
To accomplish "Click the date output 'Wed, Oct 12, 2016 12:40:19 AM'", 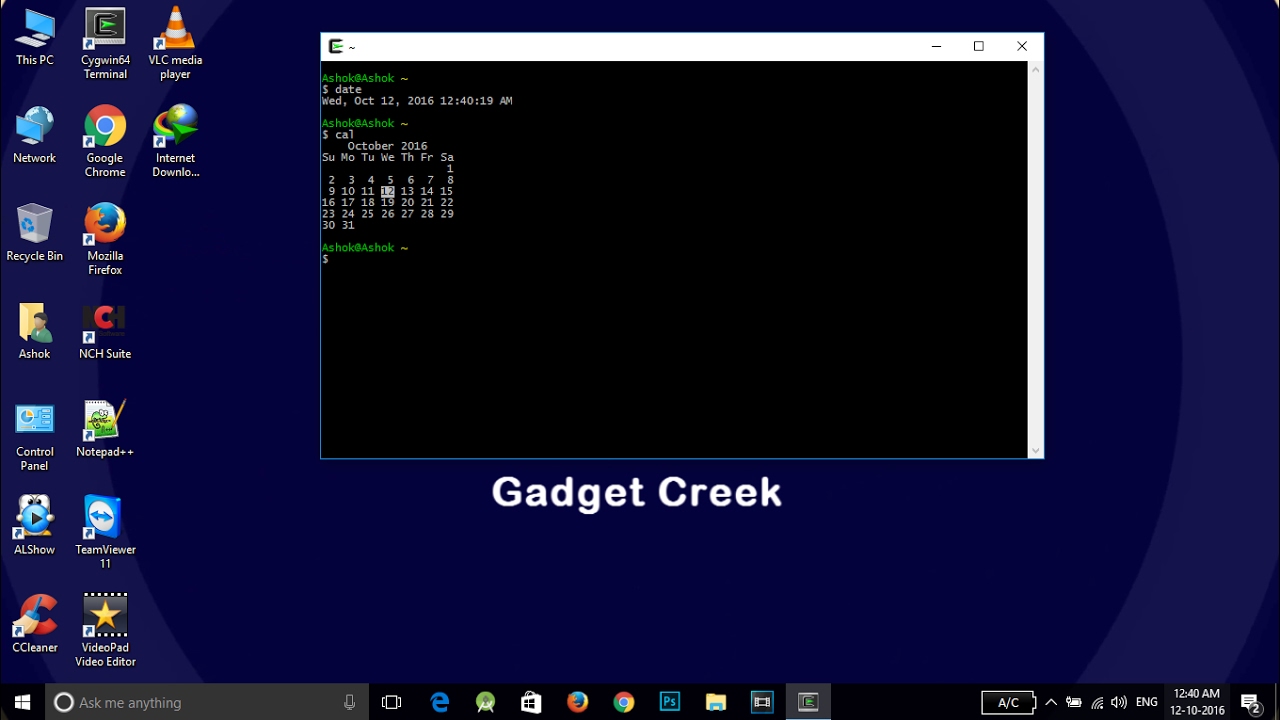I will [x=417, y=101].
